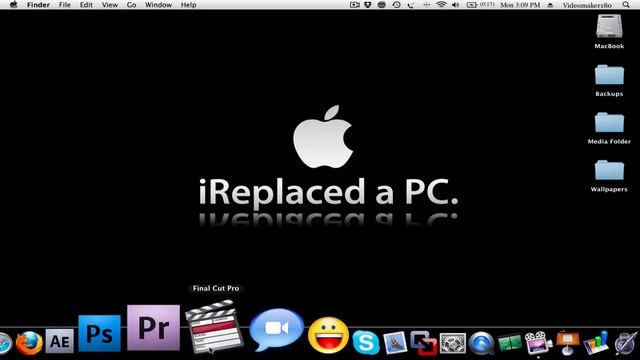Launch QuickTime Player from the Dock
640x360 pixels.
482,343
